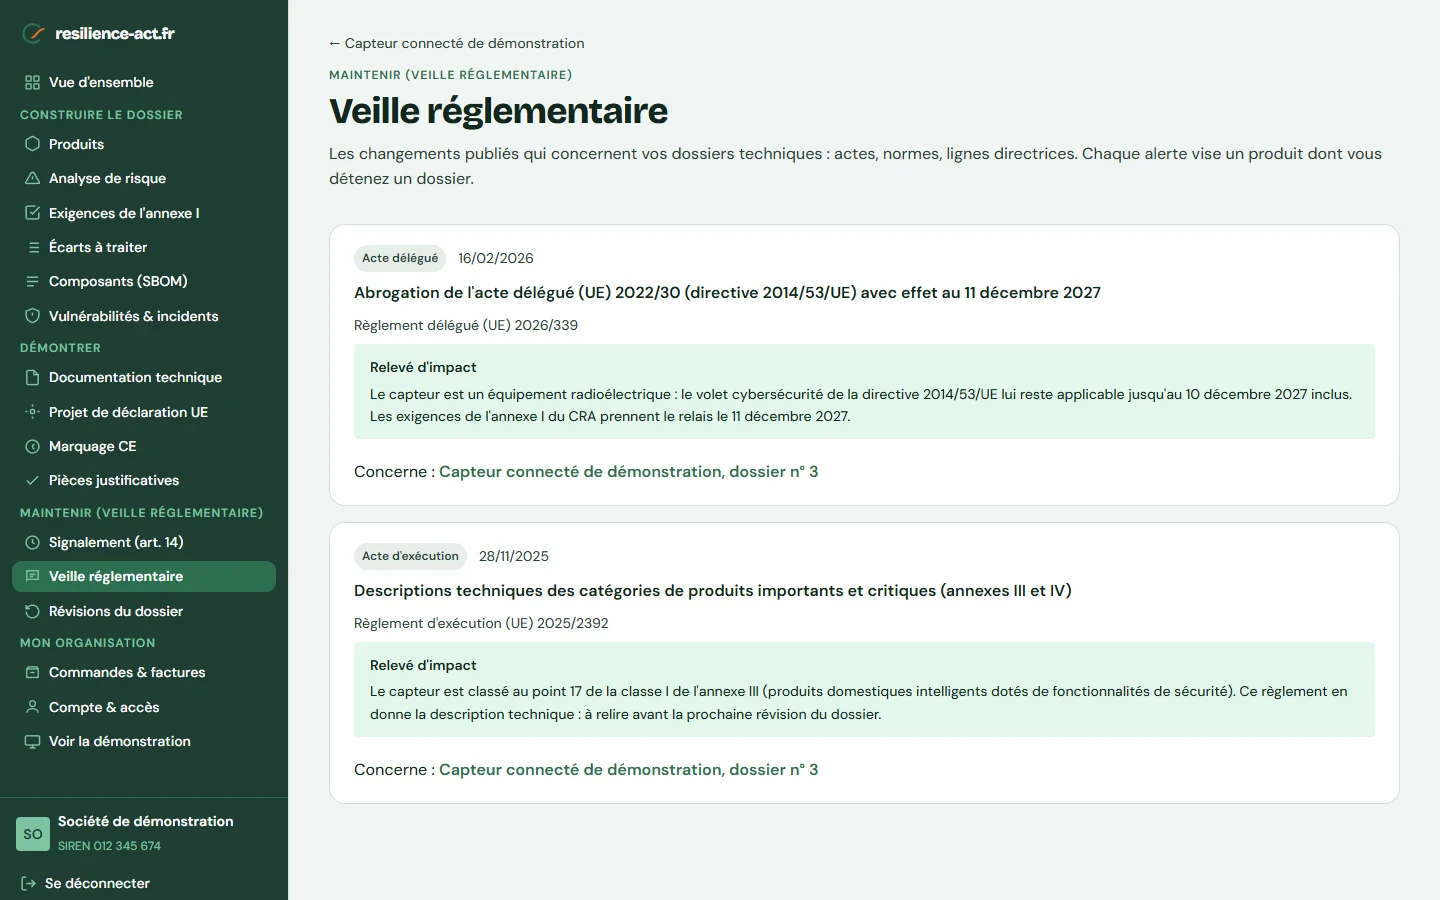Image resolution: width=1440 pixels, height=900 pixels.
Task: Open the Écarts à traiter list icon
Action: [x=32, y=247]
